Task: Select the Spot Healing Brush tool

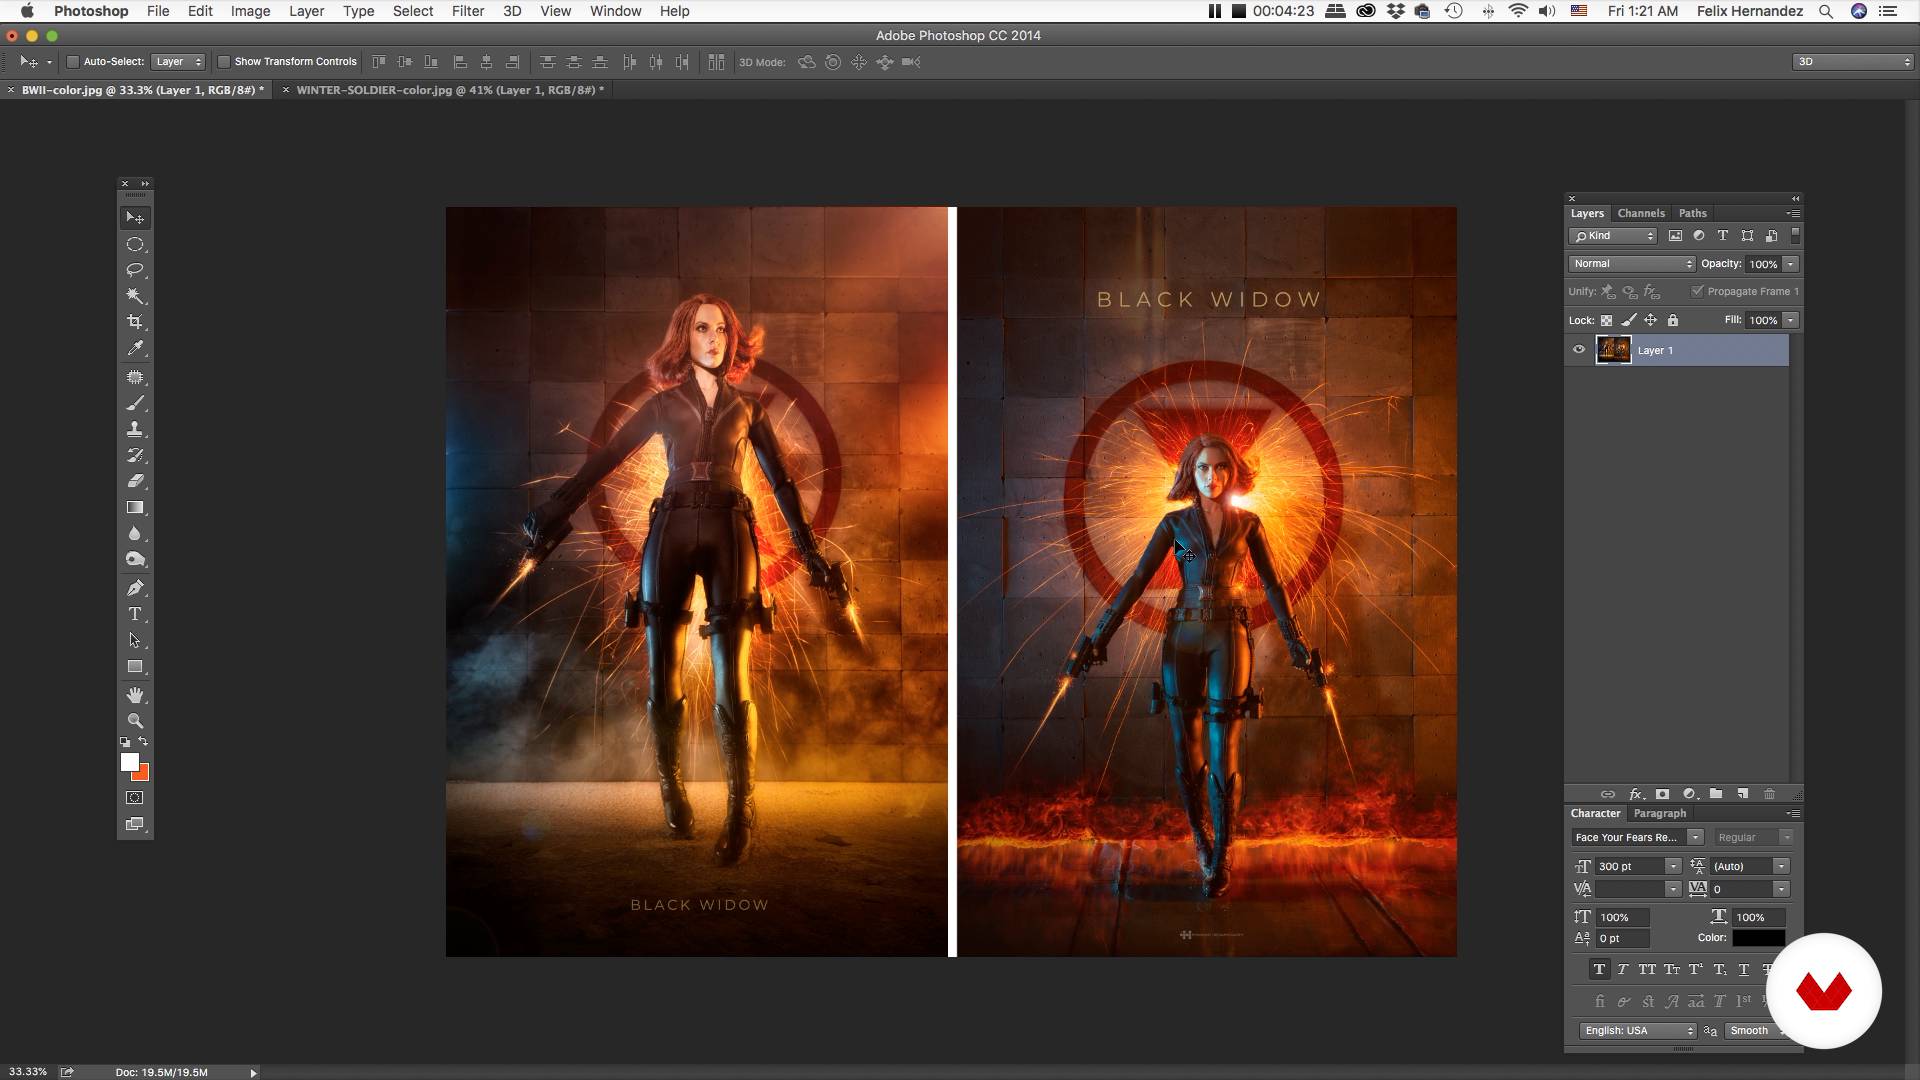Action: pos(135,378)
